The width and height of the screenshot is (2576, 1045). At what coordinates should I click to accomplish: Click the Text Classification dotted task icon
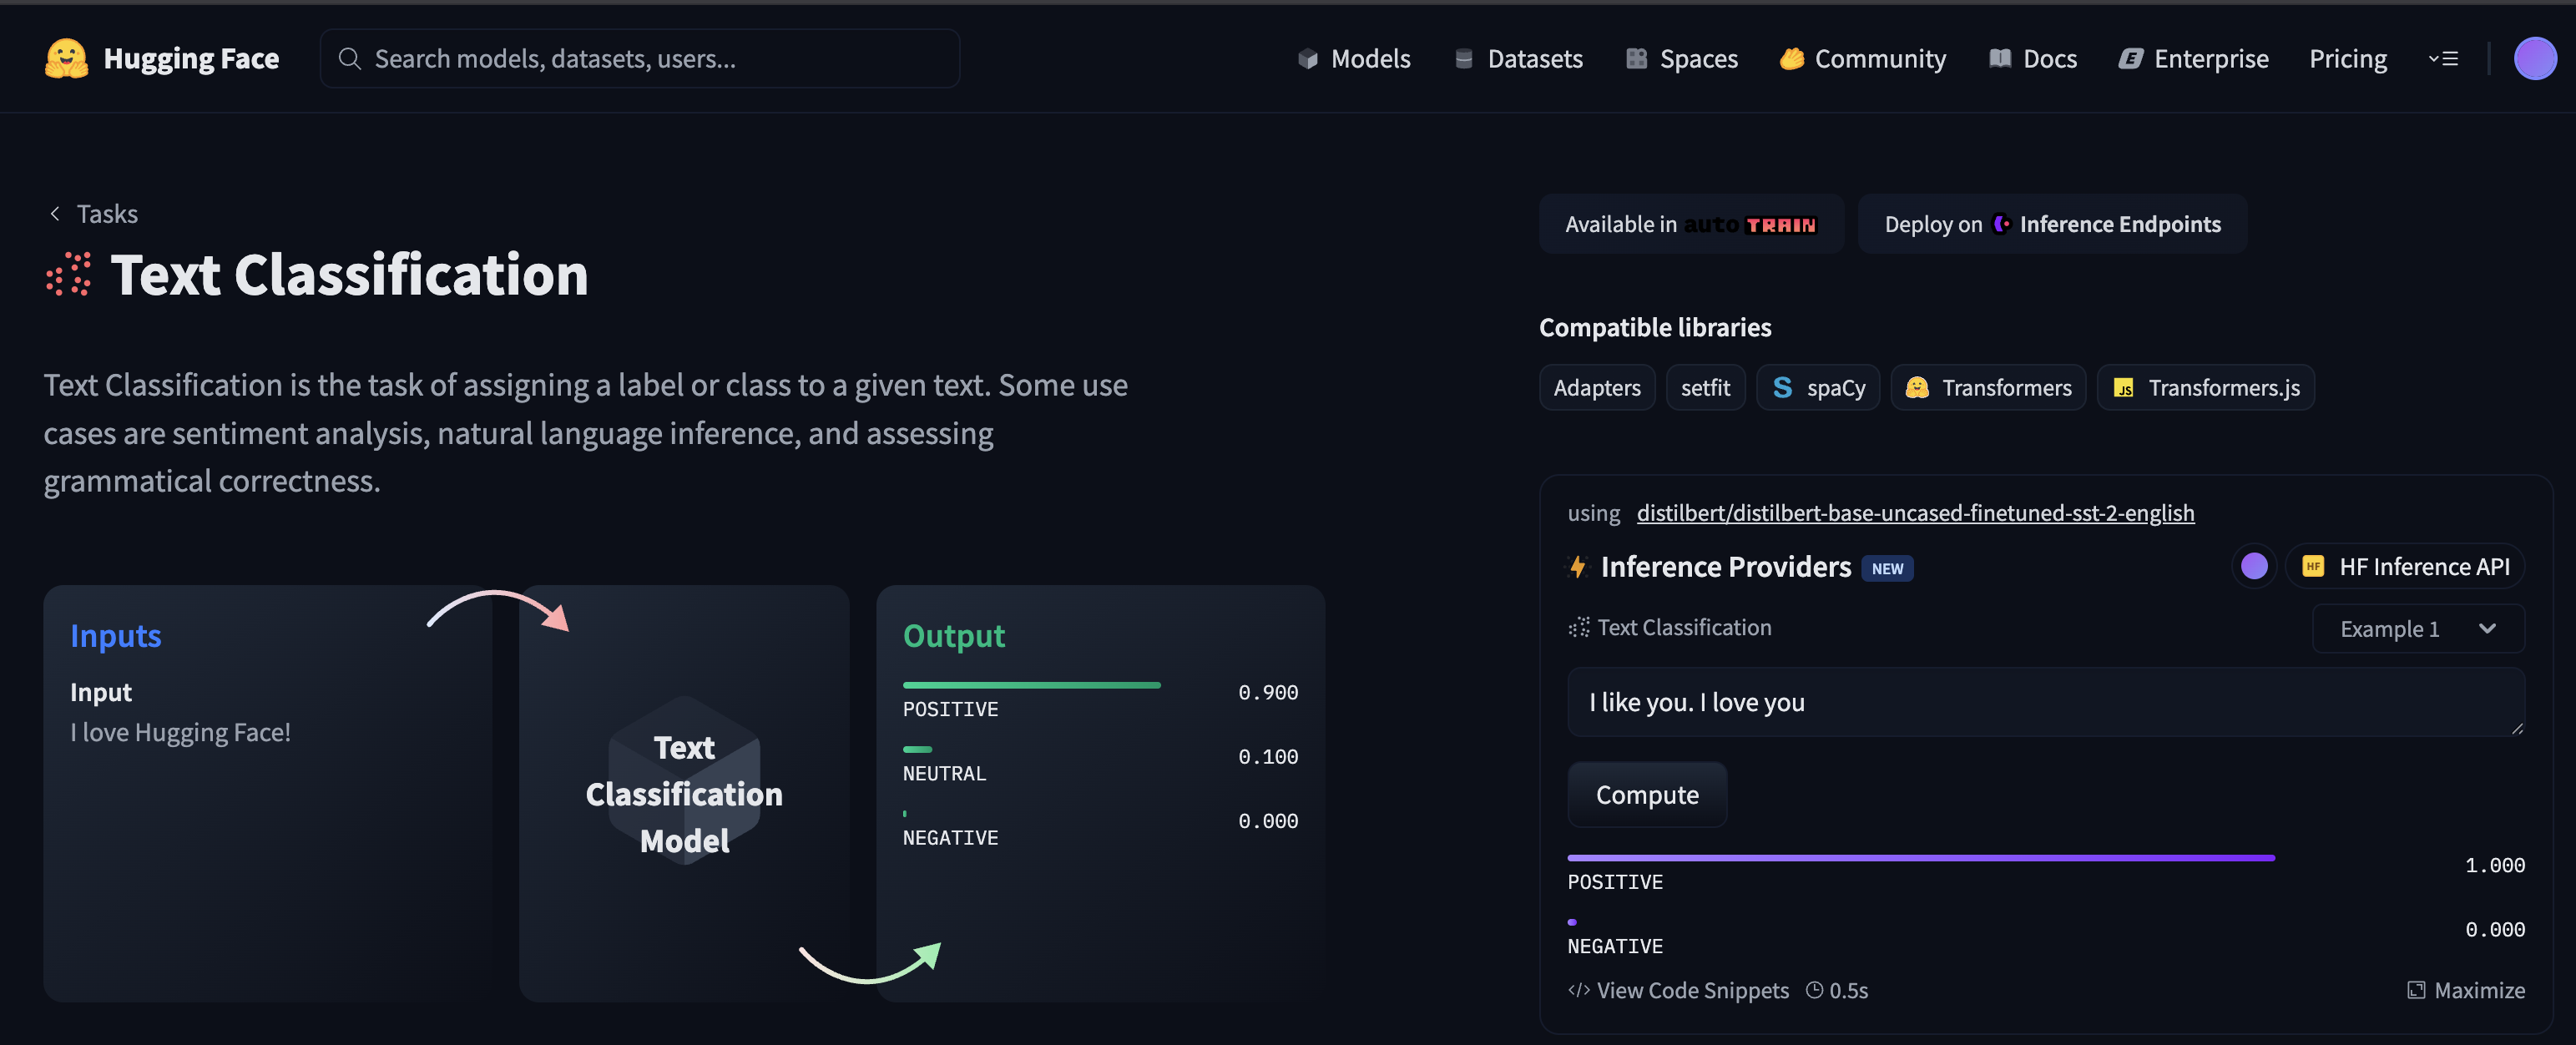click(x=69, y=274)
